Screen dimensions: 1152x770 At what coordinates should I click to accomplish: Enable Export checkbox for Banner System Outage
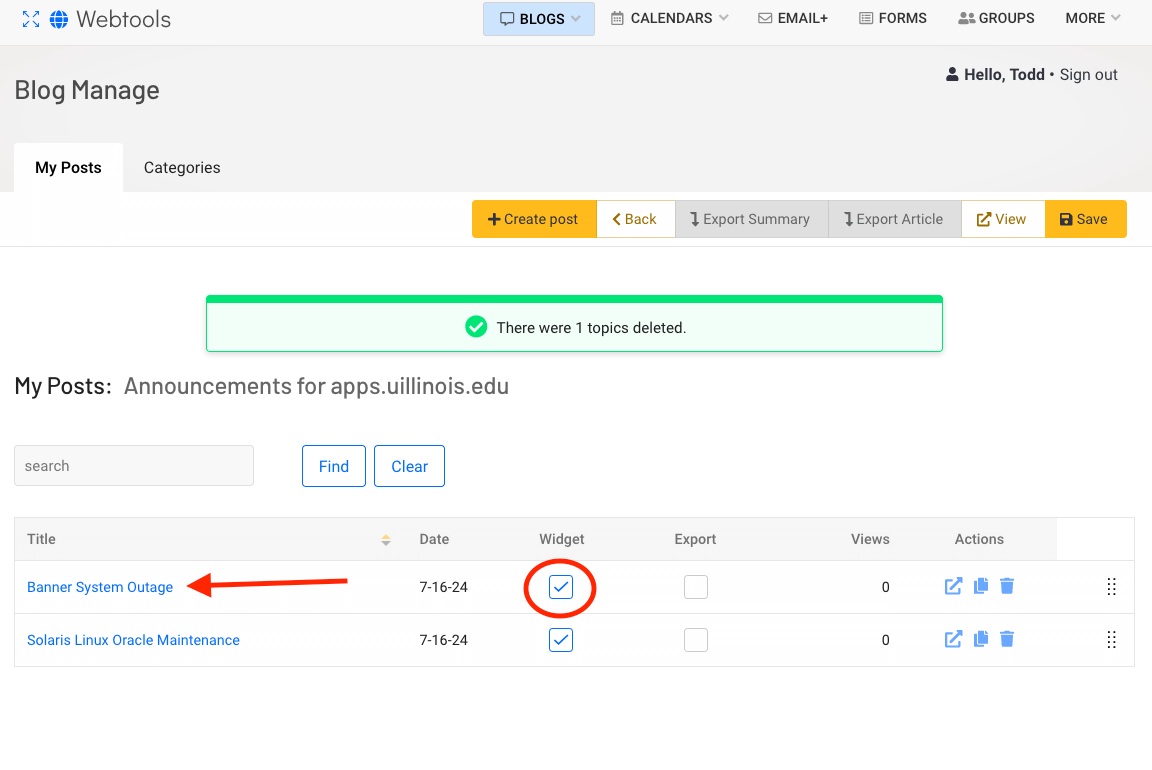pos(696,587)
